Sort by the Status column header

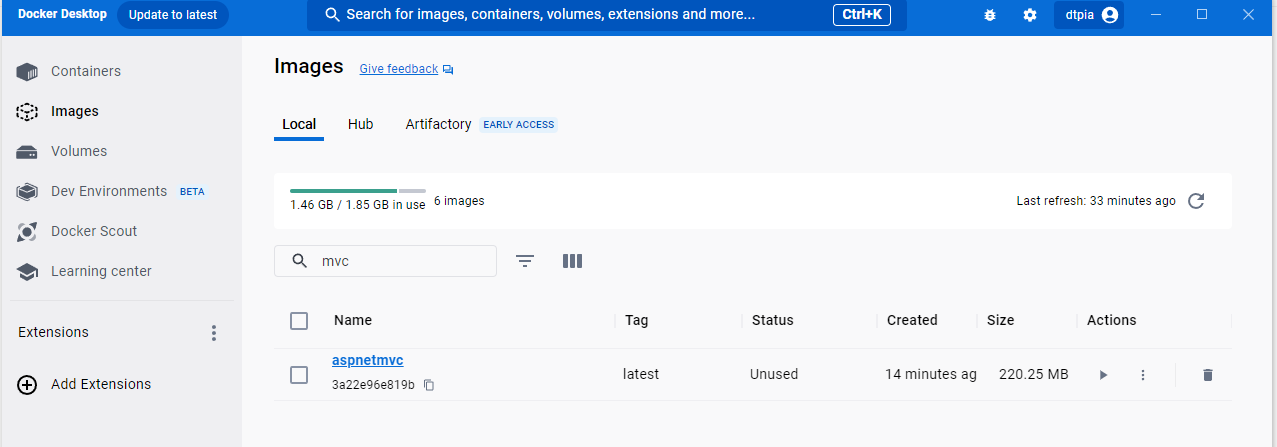tap(772, 320)
